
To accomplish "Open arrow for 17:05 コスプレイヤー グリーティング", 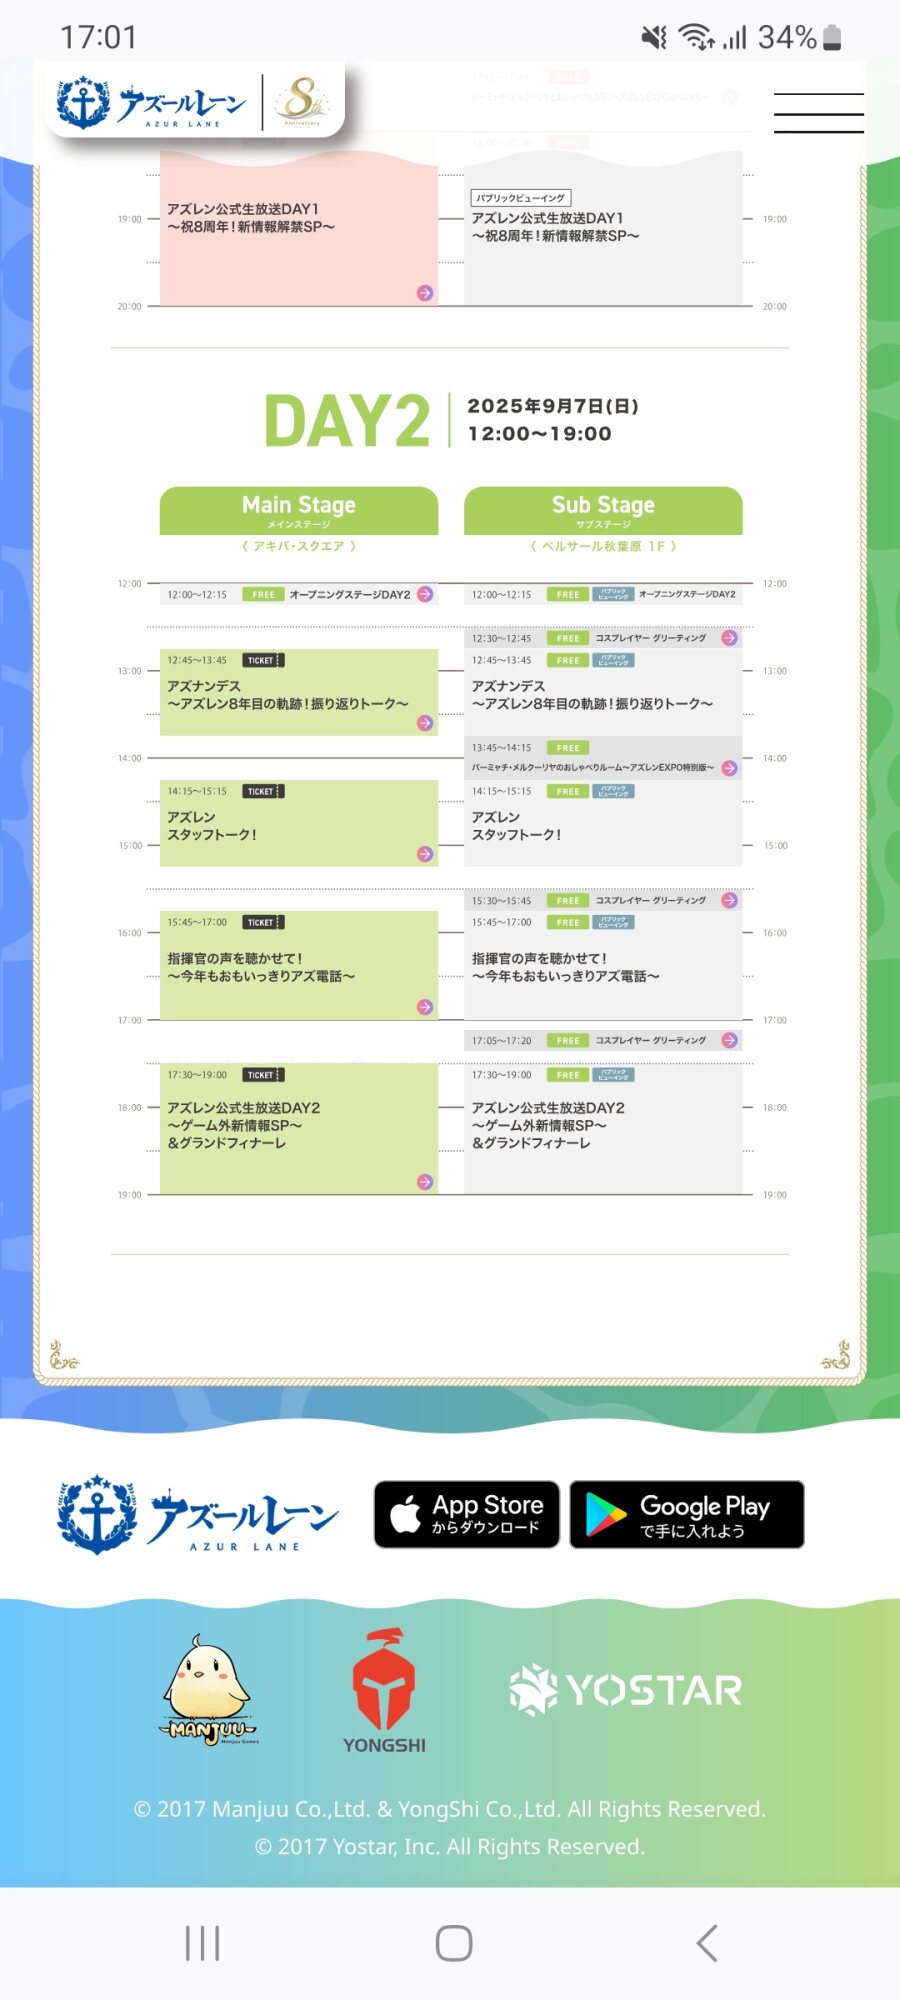I will pyautogui.click(x=730, y=1040).
